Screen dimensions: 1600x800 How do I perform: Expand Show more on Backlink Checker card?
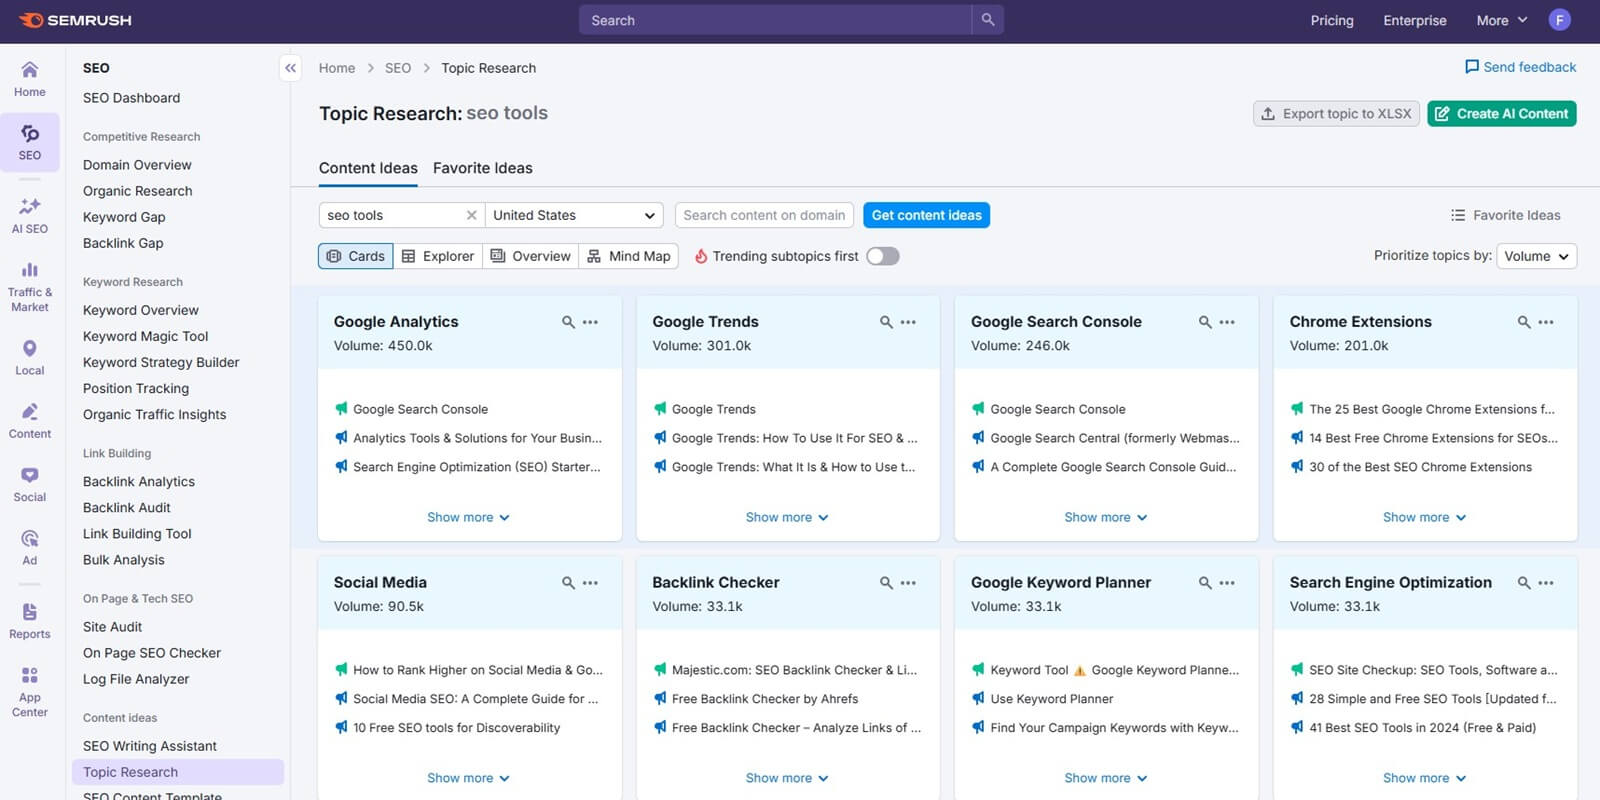[787, 778]
